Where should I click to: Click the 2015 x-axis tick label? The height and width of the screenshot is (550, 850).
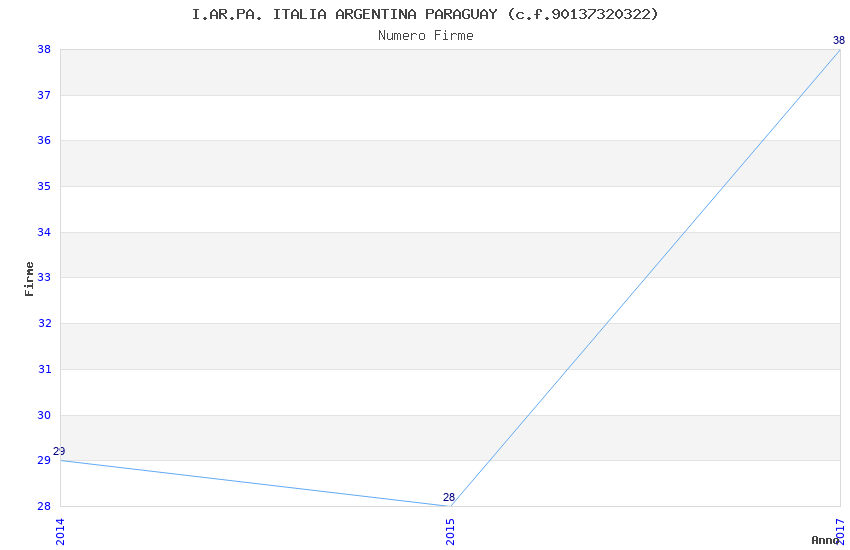tap(450, 532)
